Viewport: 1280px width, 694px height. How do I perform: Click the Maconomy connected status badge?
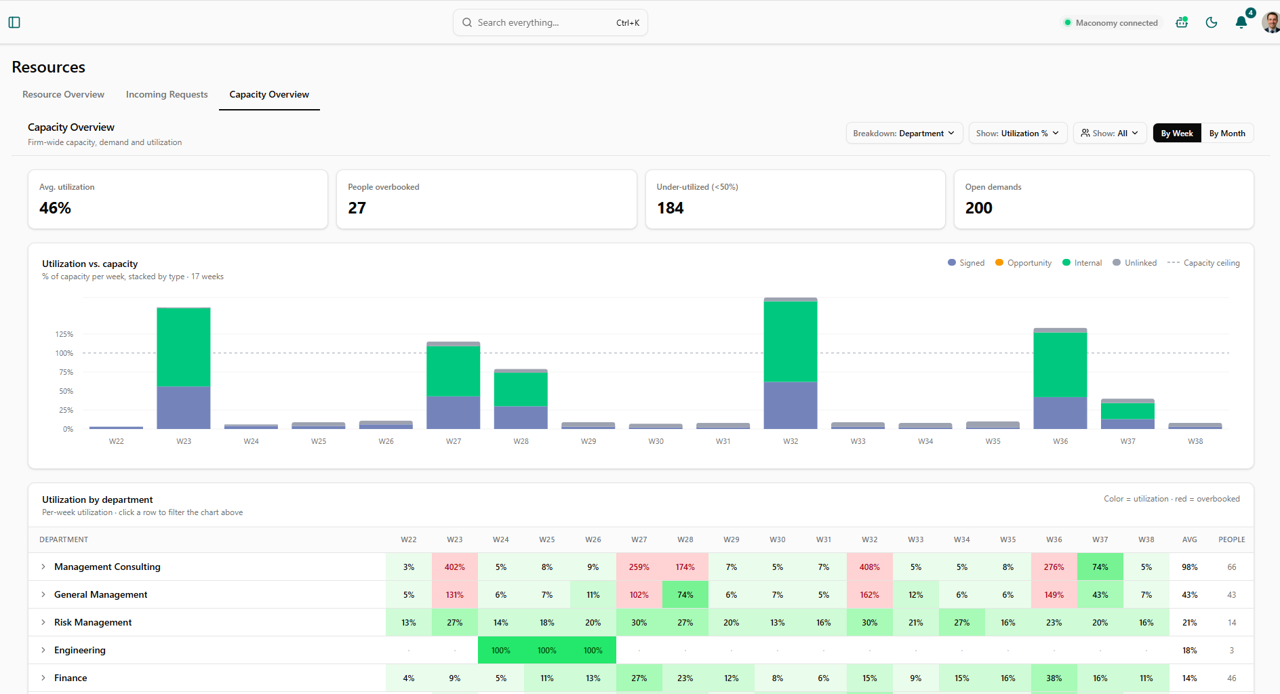click(1111, 22)
